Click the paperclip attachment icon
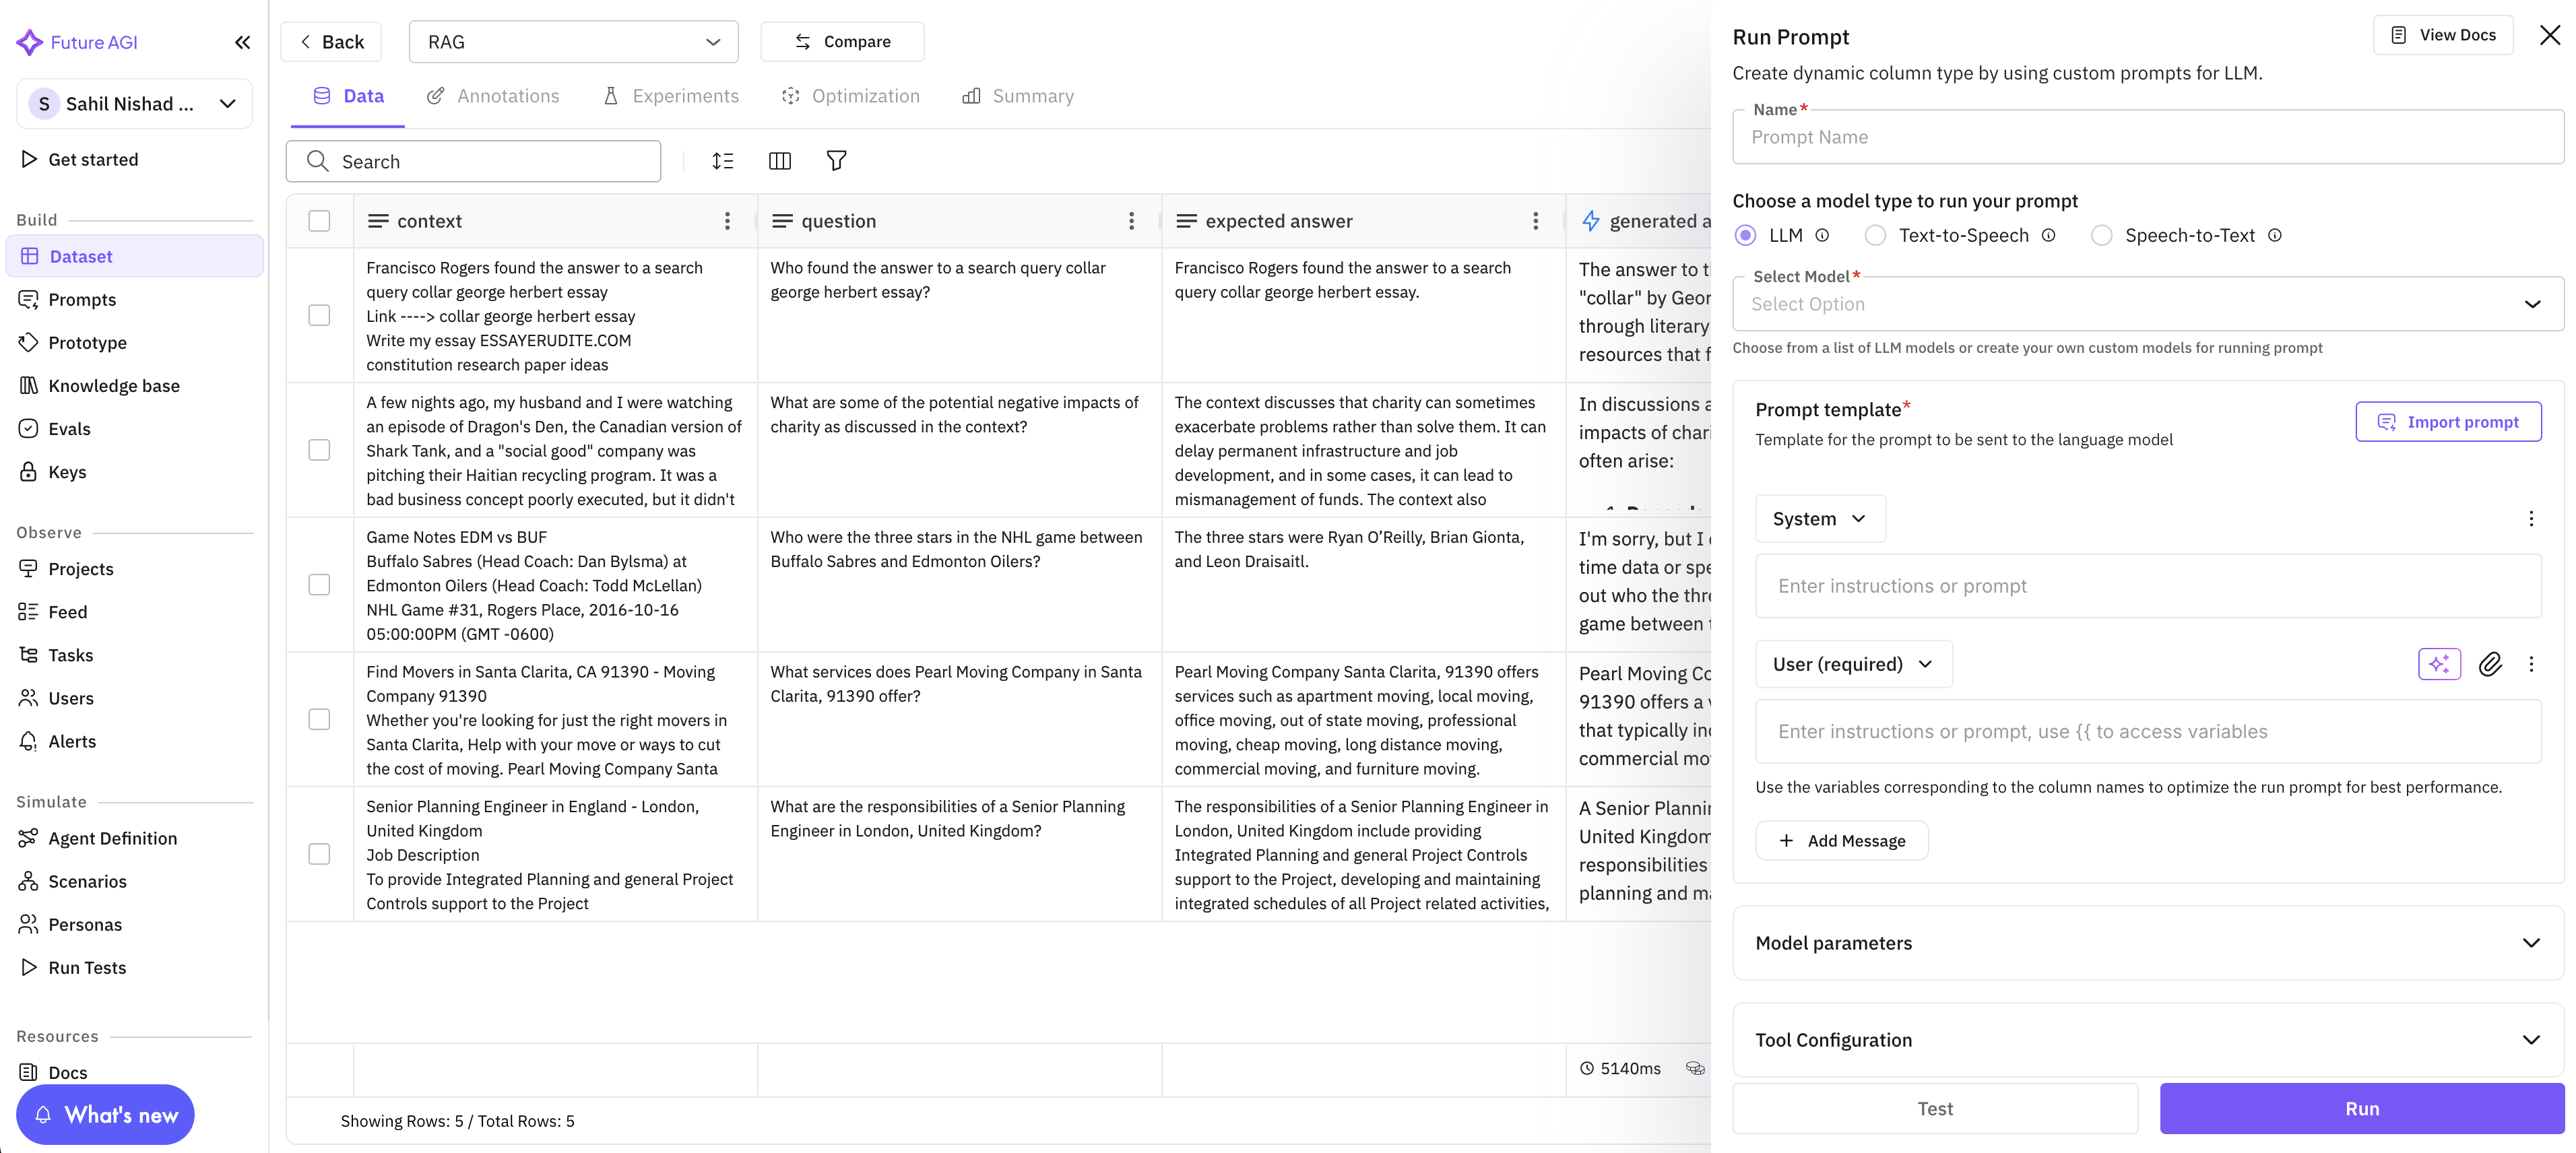The image size is (2576, 1153). click(x=2490, y=664)
